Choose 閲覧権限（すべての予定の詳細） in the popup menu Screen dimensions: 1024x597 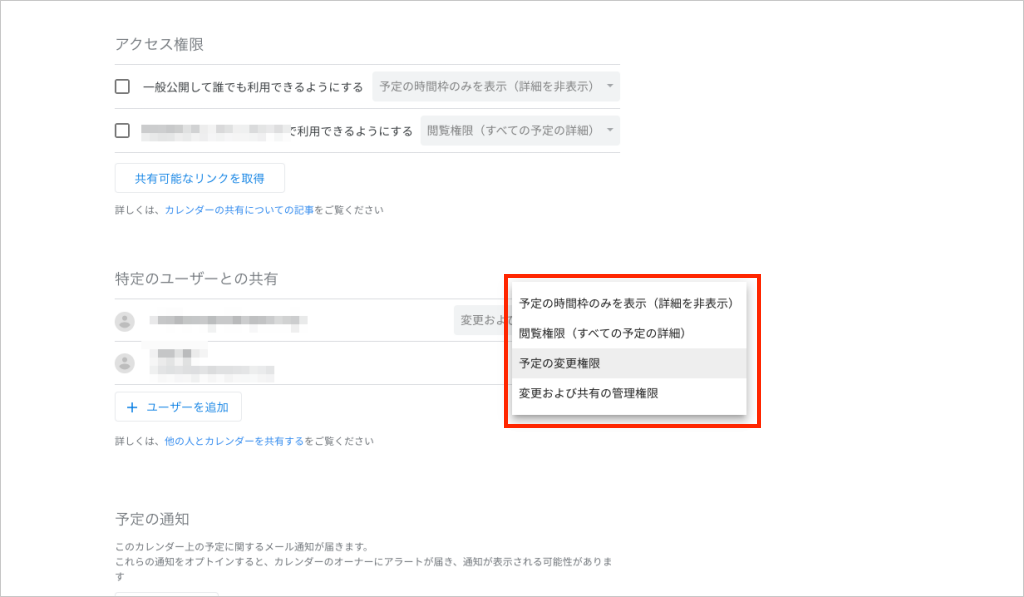click(602, 333)
